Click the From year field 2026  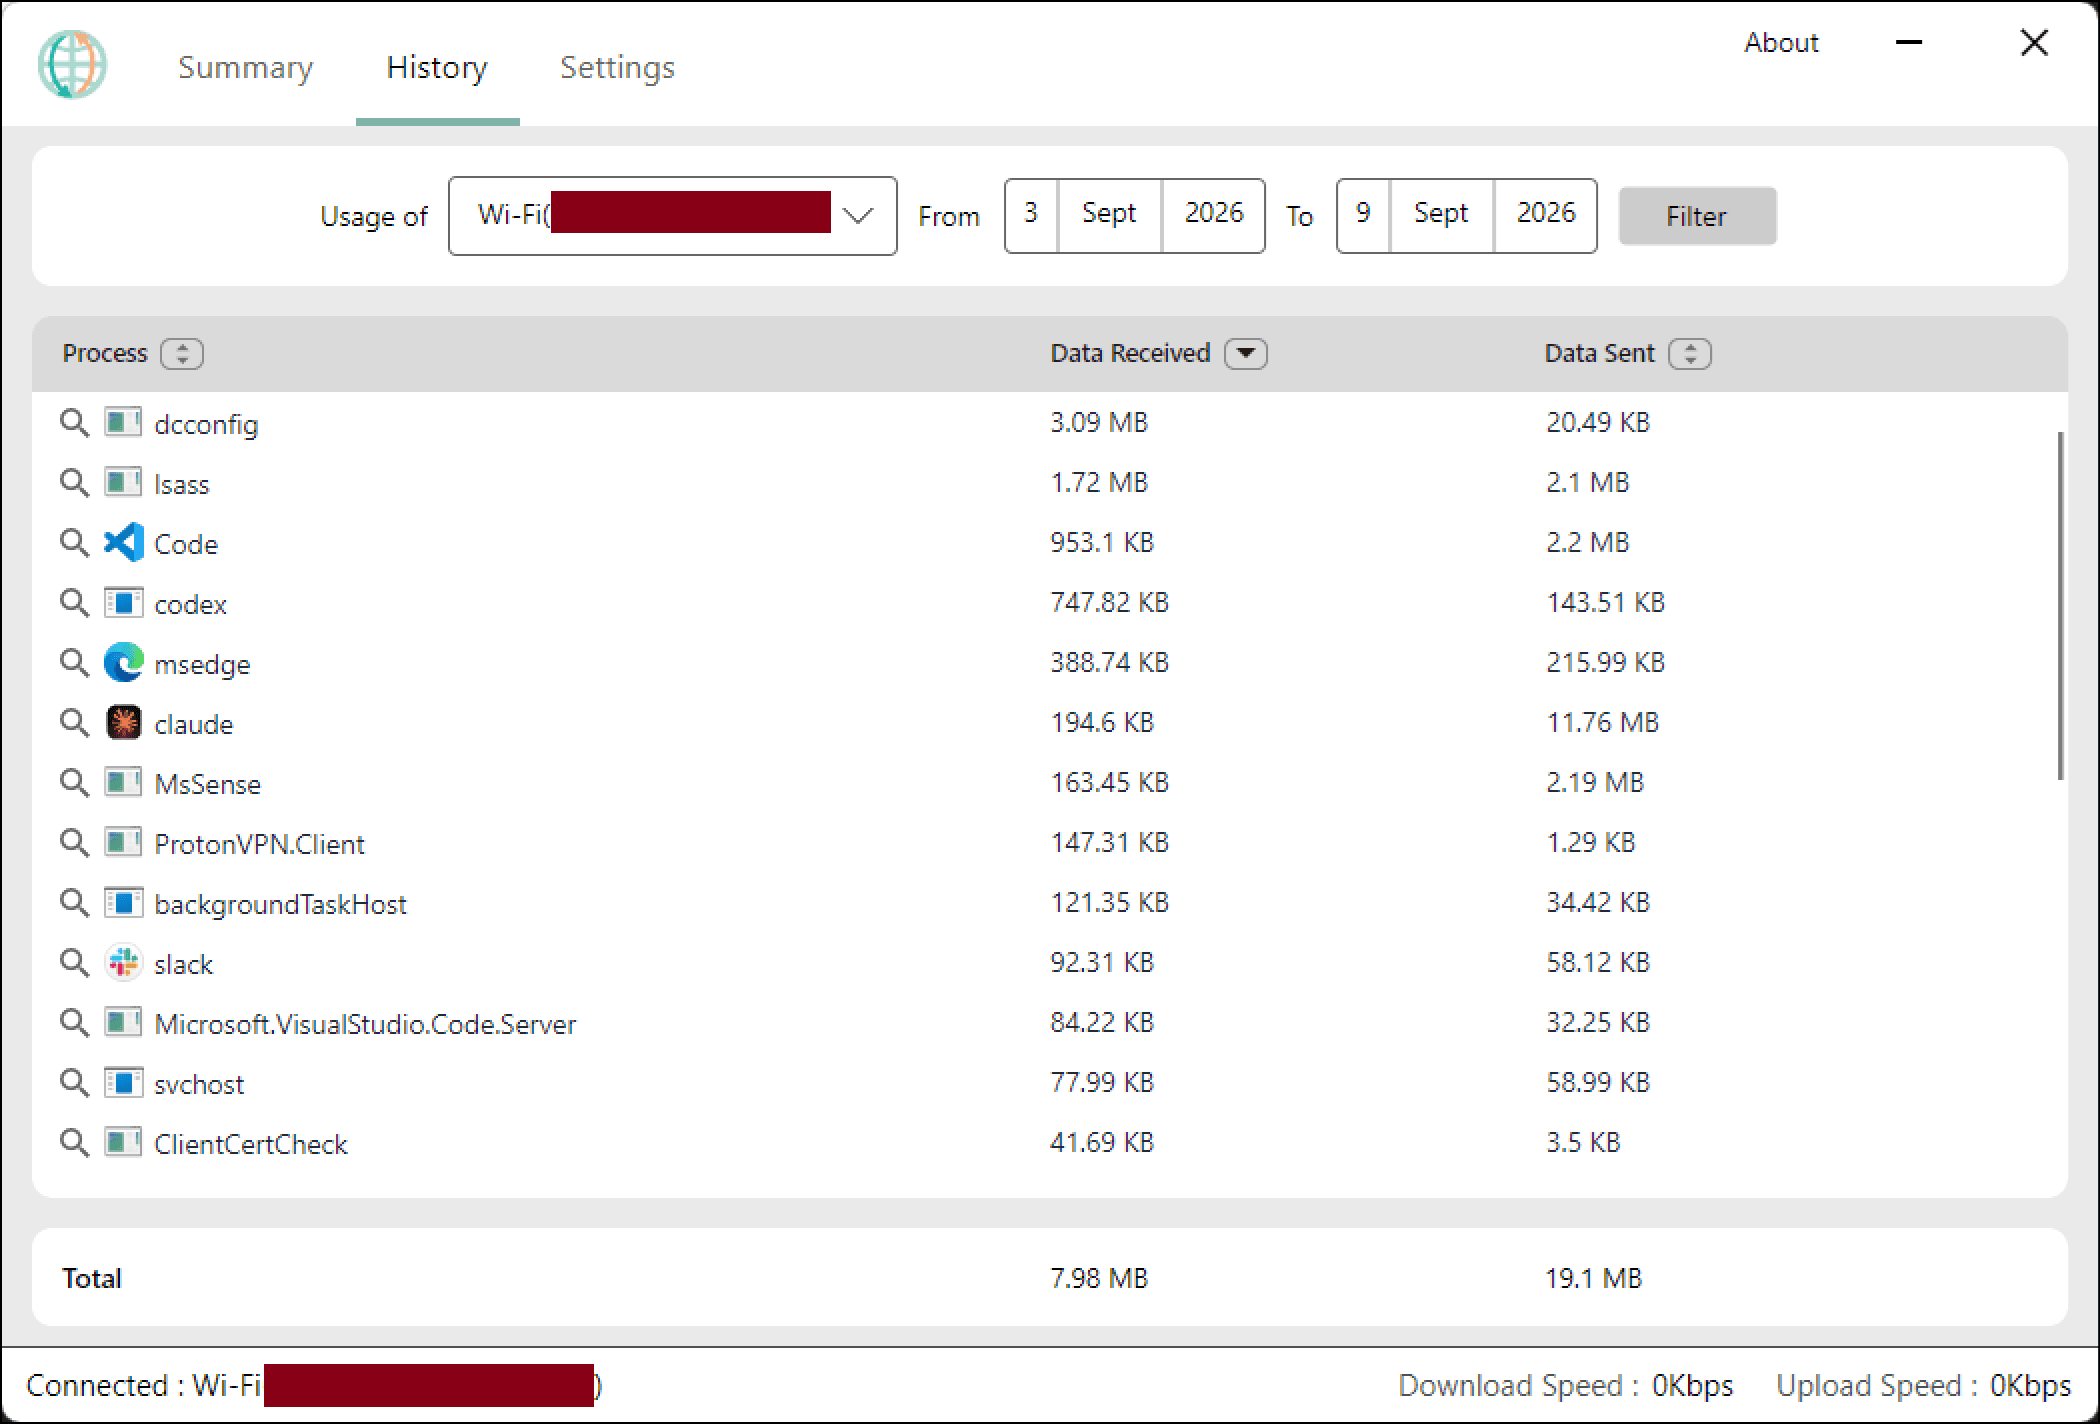coord(1213,215)
